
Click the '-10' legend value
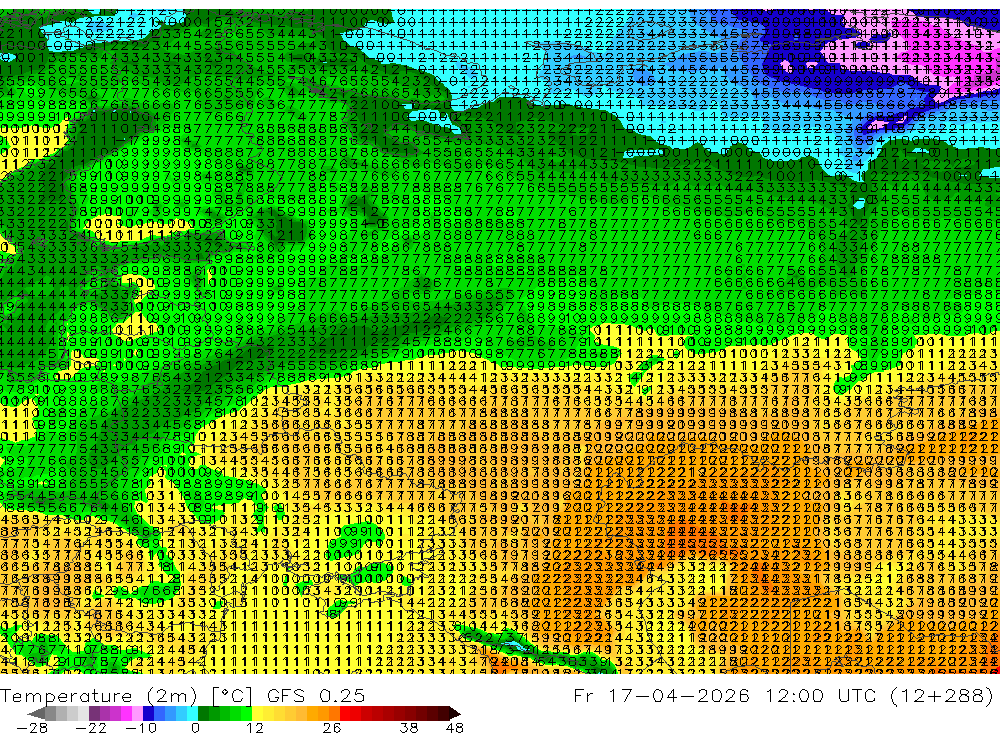pos(141,728)
